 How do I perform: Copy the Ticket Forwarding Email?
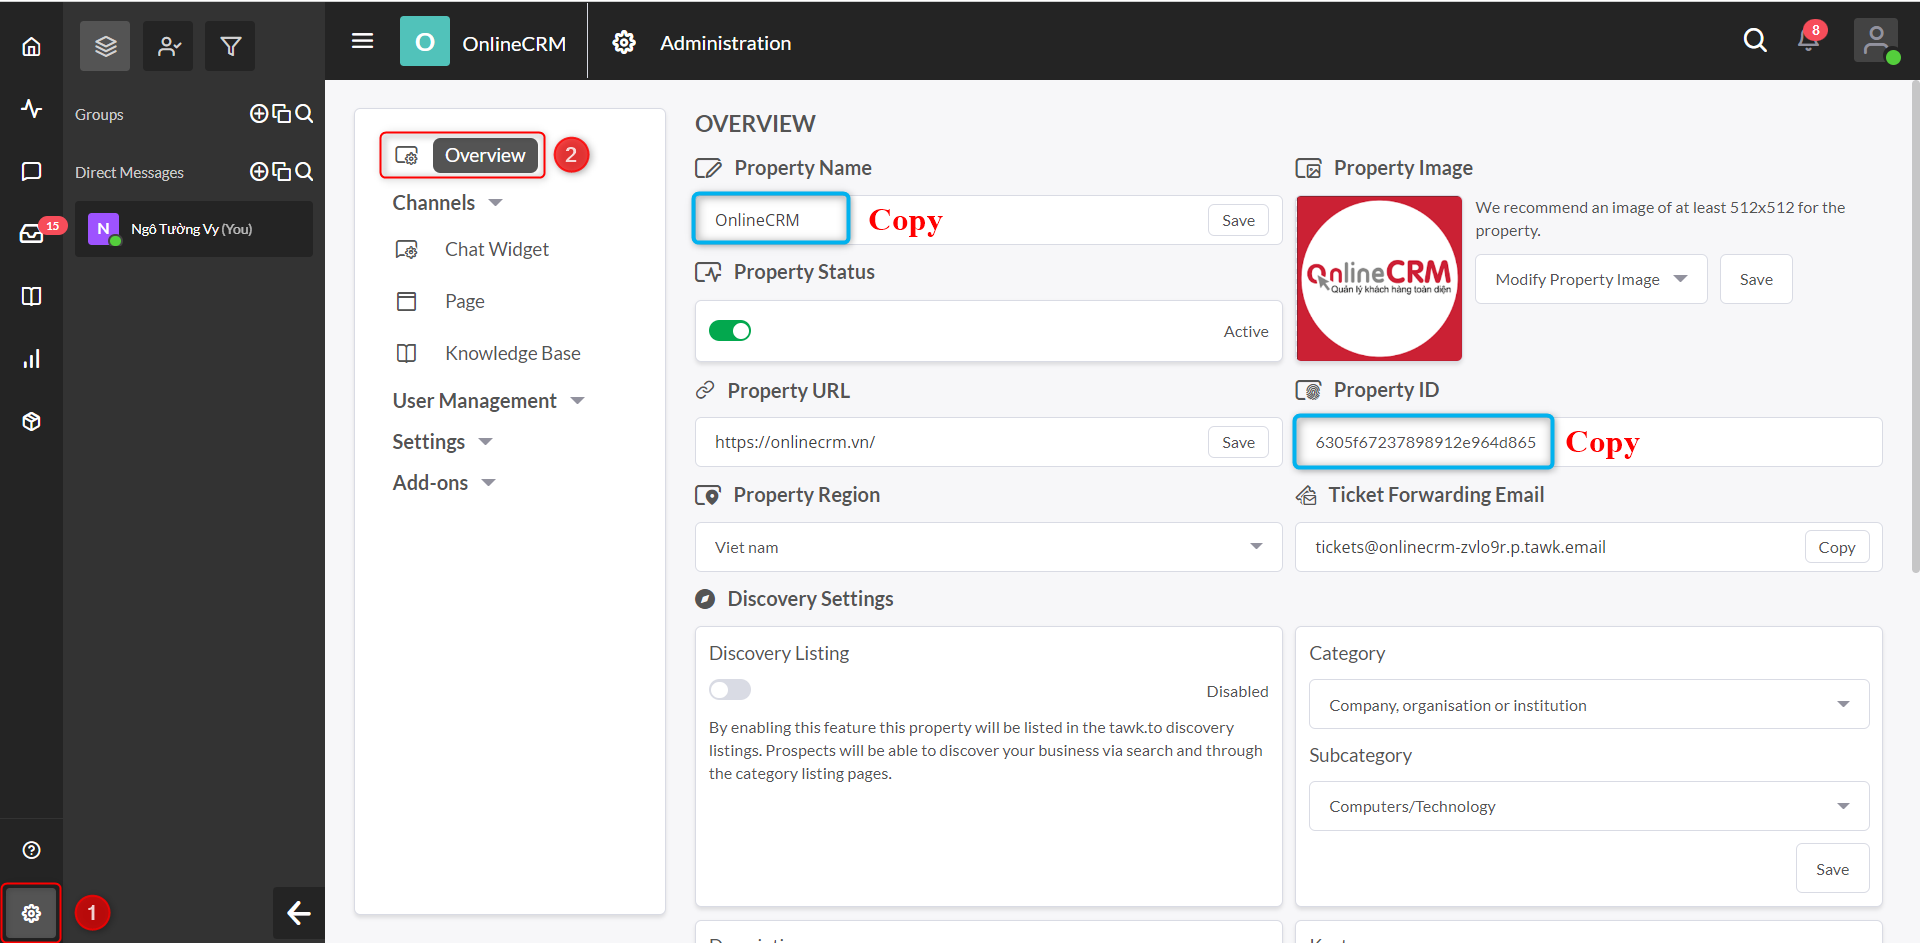coord(1836,547)
